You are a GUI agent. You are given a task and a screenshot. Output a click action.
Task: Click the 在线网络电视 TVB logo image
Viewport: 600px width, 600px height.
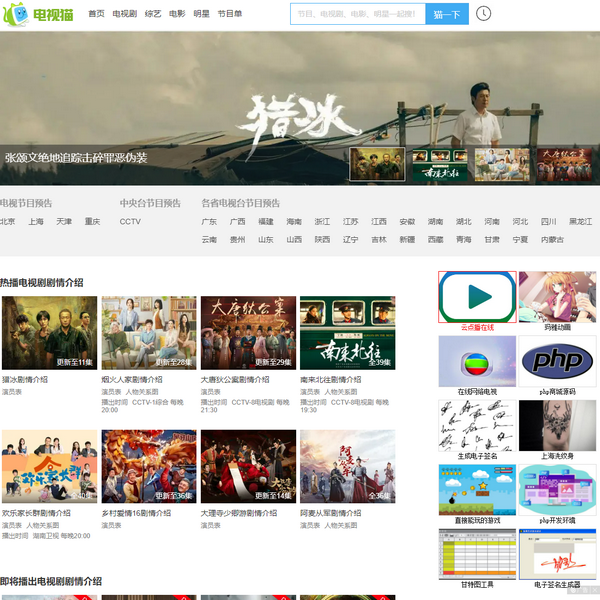point(477,360)
